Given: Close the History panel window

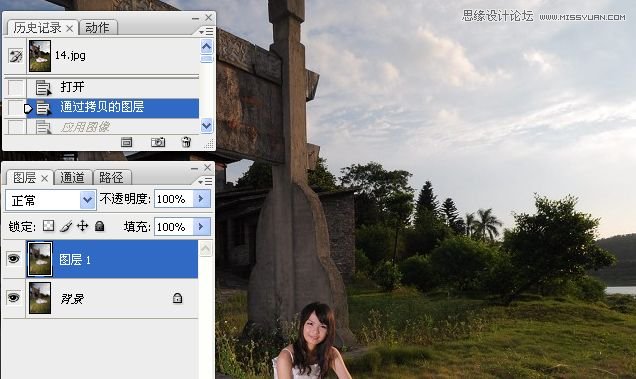Looking at the screenshot, I should click(x=208, y=17).
